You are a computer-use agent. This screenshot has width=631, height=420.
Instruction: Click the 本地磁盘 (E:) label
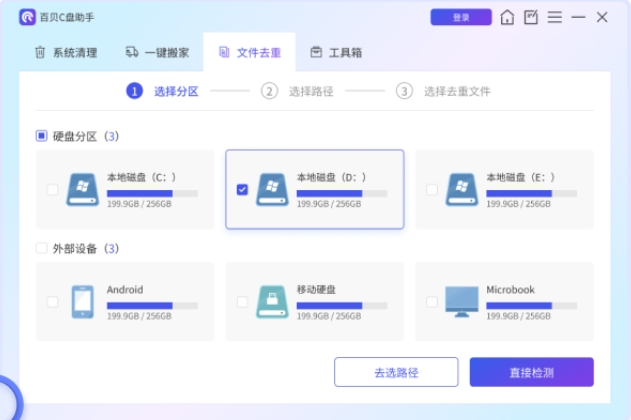click(521, 177)
